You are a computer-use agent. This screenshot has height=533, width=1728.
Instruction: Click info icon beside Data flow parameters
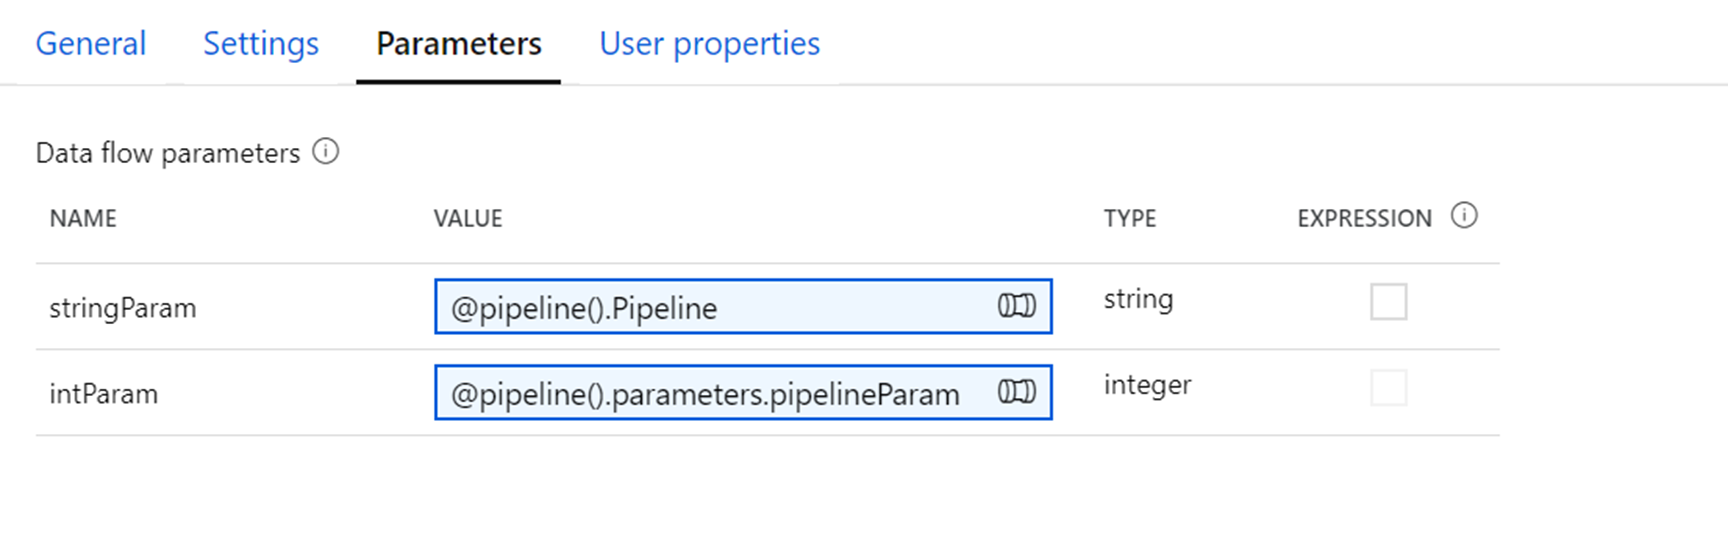point(326,152)
